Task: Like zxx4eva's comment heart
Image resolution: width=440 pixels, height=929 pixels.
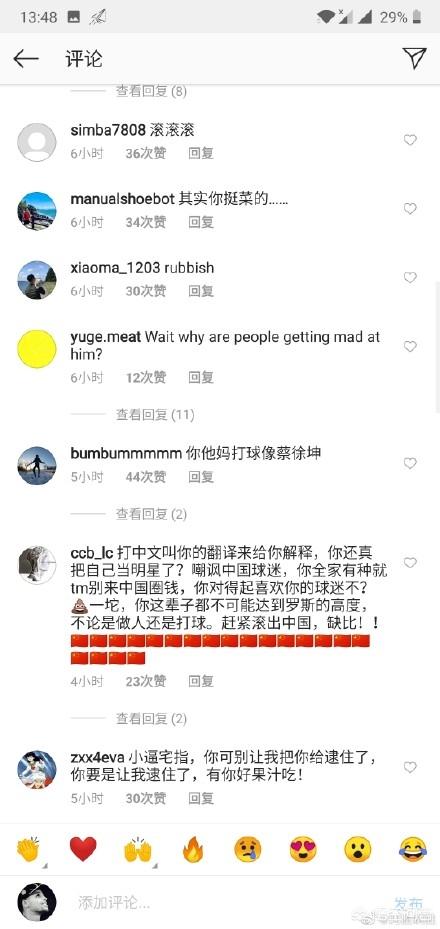Action: coord(410,767)
